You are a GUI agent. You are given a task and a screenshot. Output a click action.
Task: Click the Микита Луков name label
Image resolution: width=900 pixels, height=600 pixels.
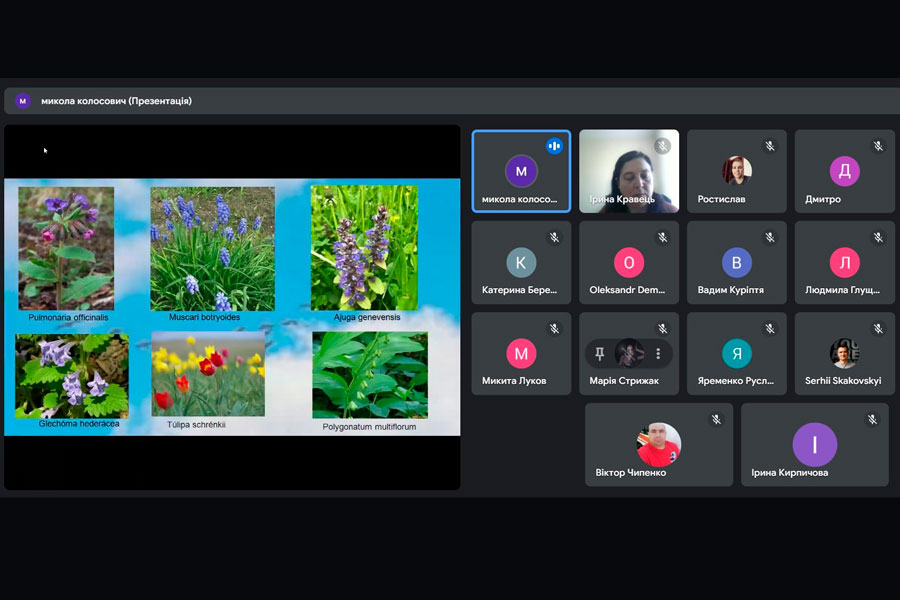513,381
